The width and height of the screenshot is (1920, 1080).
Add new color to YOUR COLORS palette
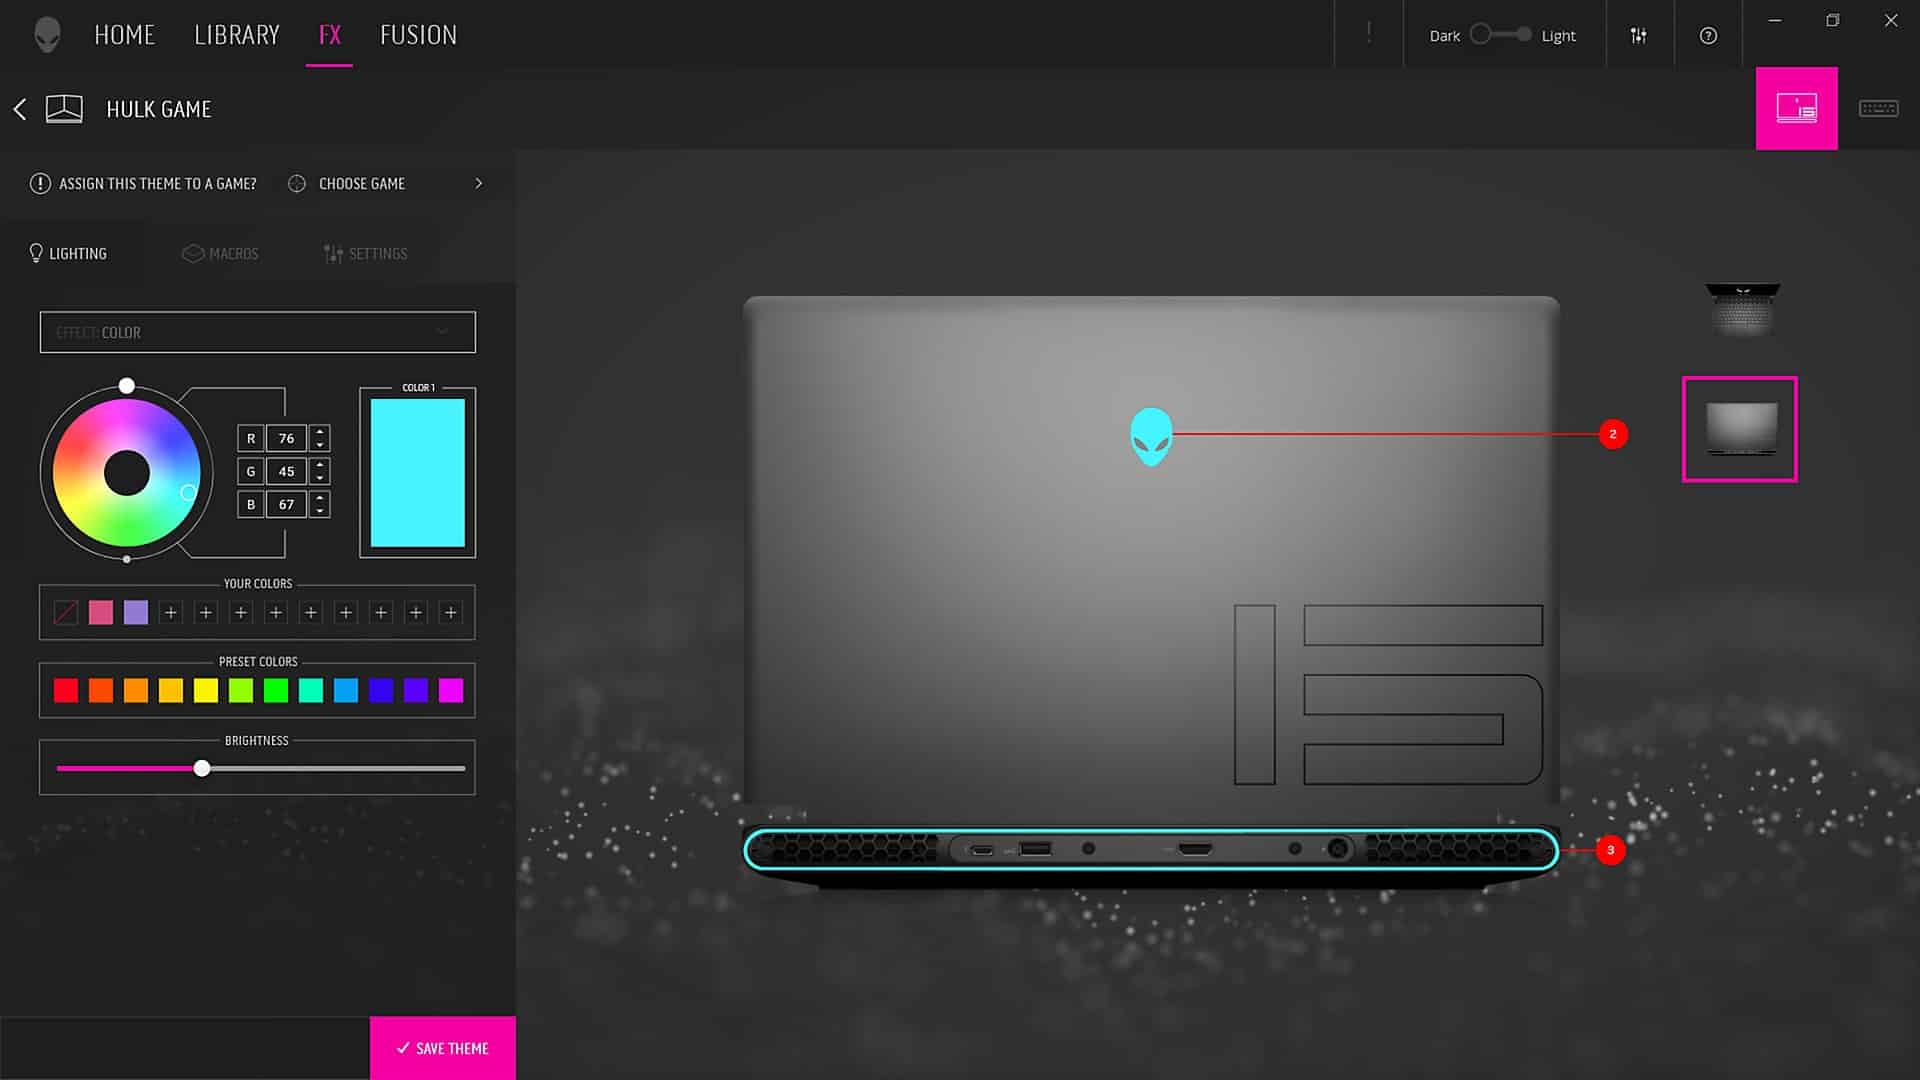[x=170, y=612]
